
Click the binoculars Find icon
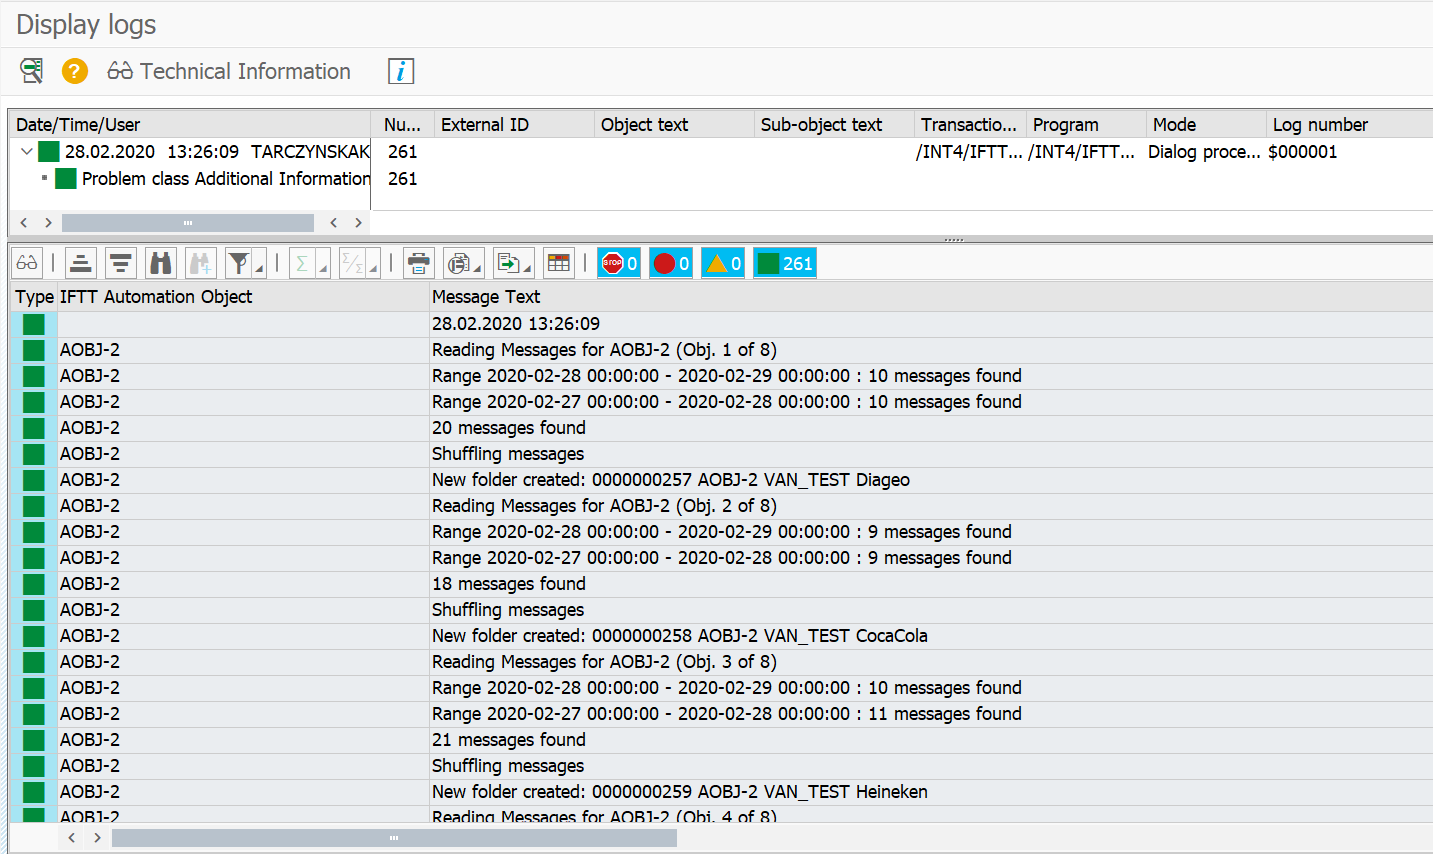tap(160, 264)
